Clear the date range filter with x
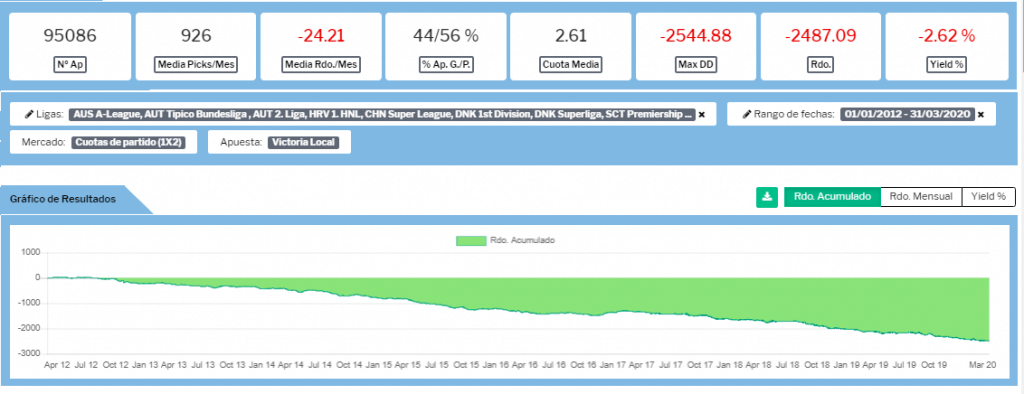1024x394 pixels. tap(981, 114)
